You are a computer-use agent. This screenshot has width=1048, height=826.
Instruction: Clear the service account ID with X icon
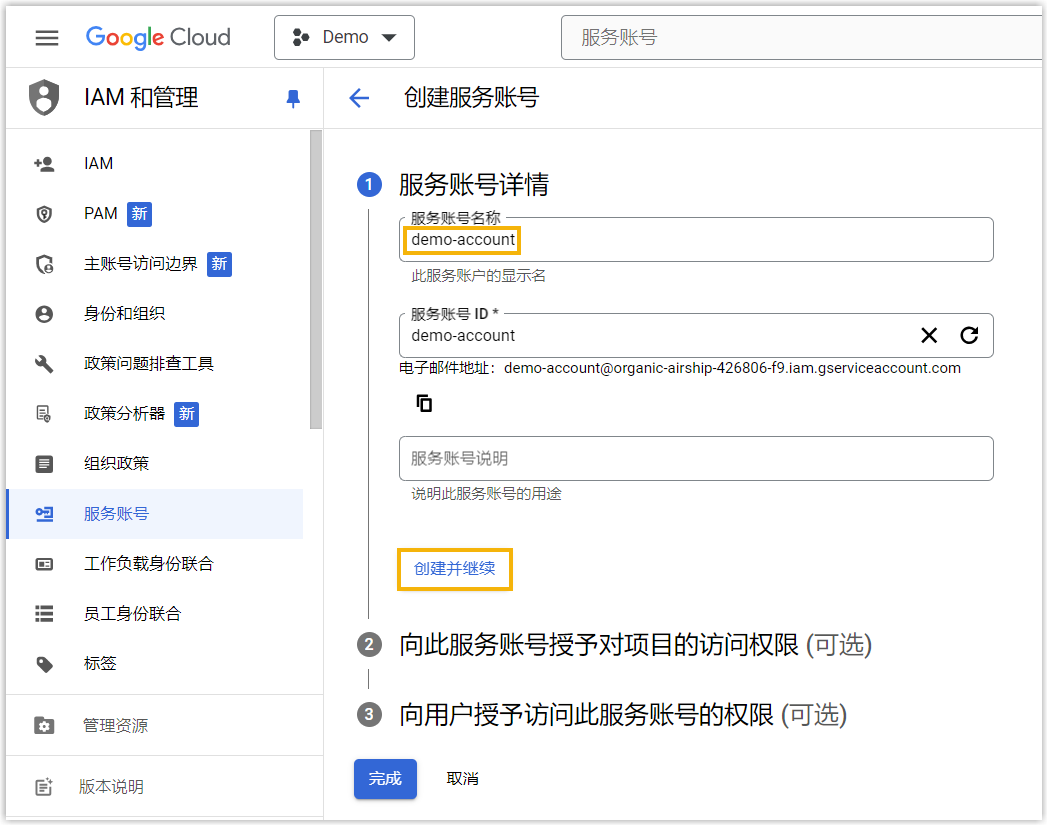tap(929, 335)
